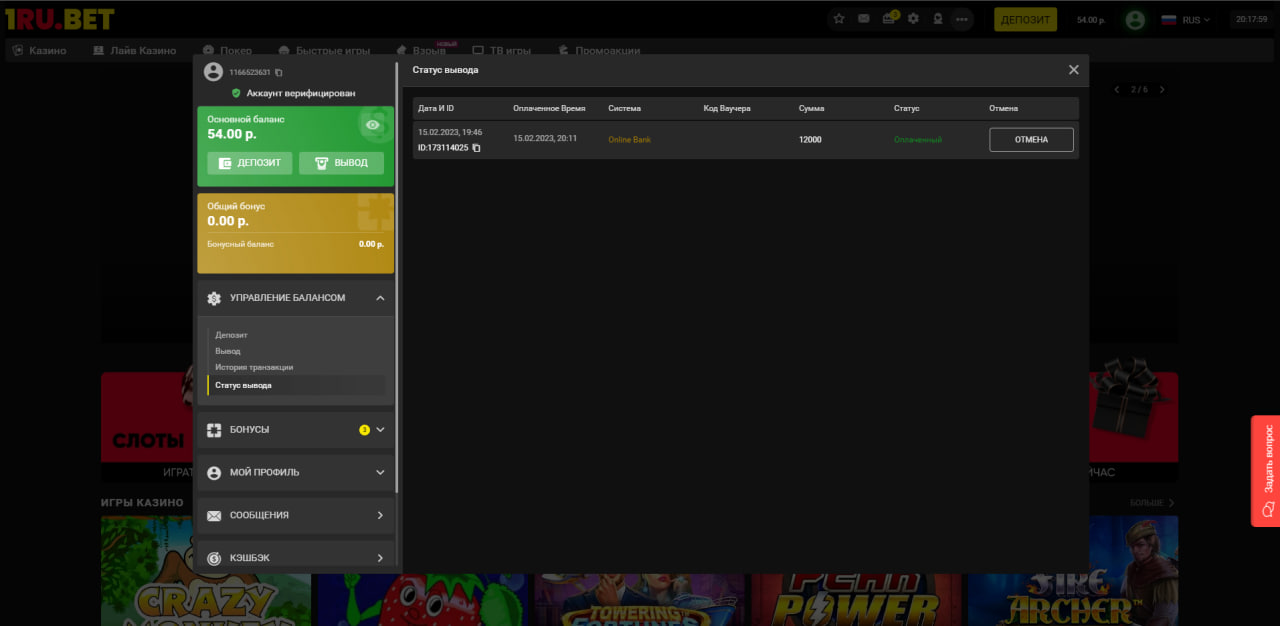Open the RUS language dropdown
Viewport: 1280px width, 626px height.
1186,20
